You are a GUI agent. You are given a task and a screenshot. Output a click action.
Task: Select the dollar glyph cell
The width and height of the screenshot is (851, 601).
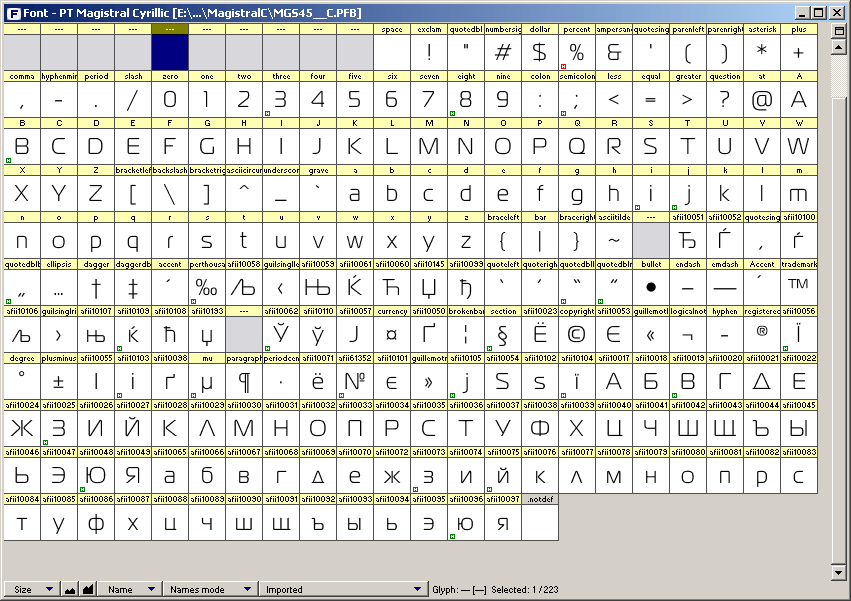[540, 52]
